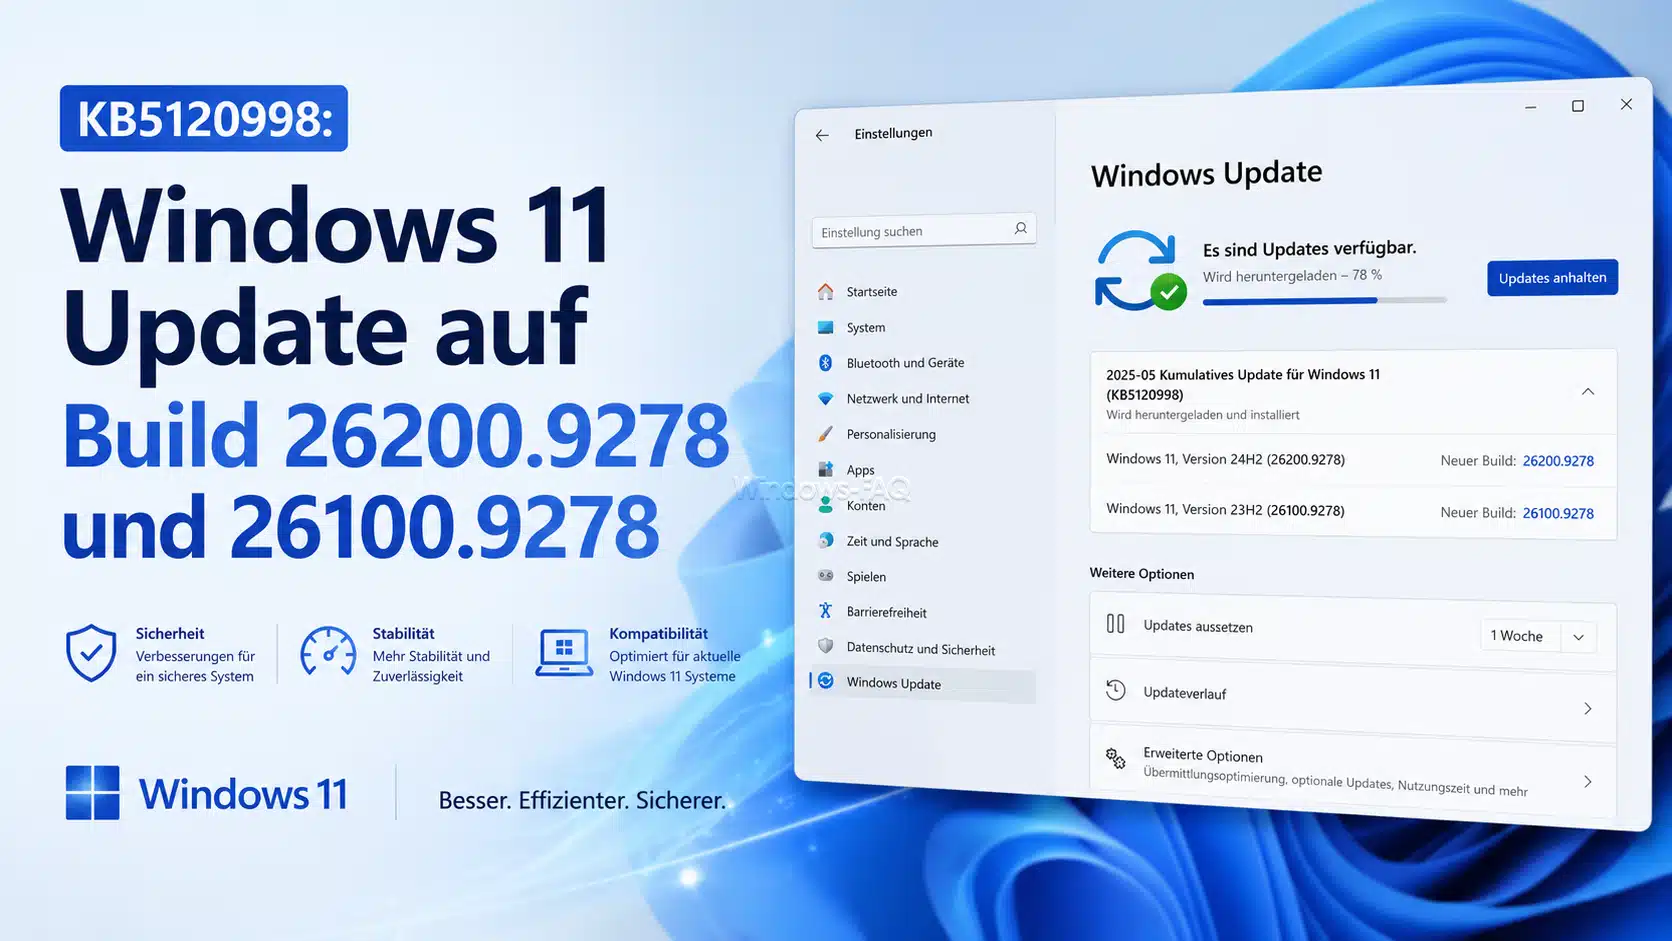Open the 26200.9278 build link
1672x941 pixels.
click(x=1558, y=461)
